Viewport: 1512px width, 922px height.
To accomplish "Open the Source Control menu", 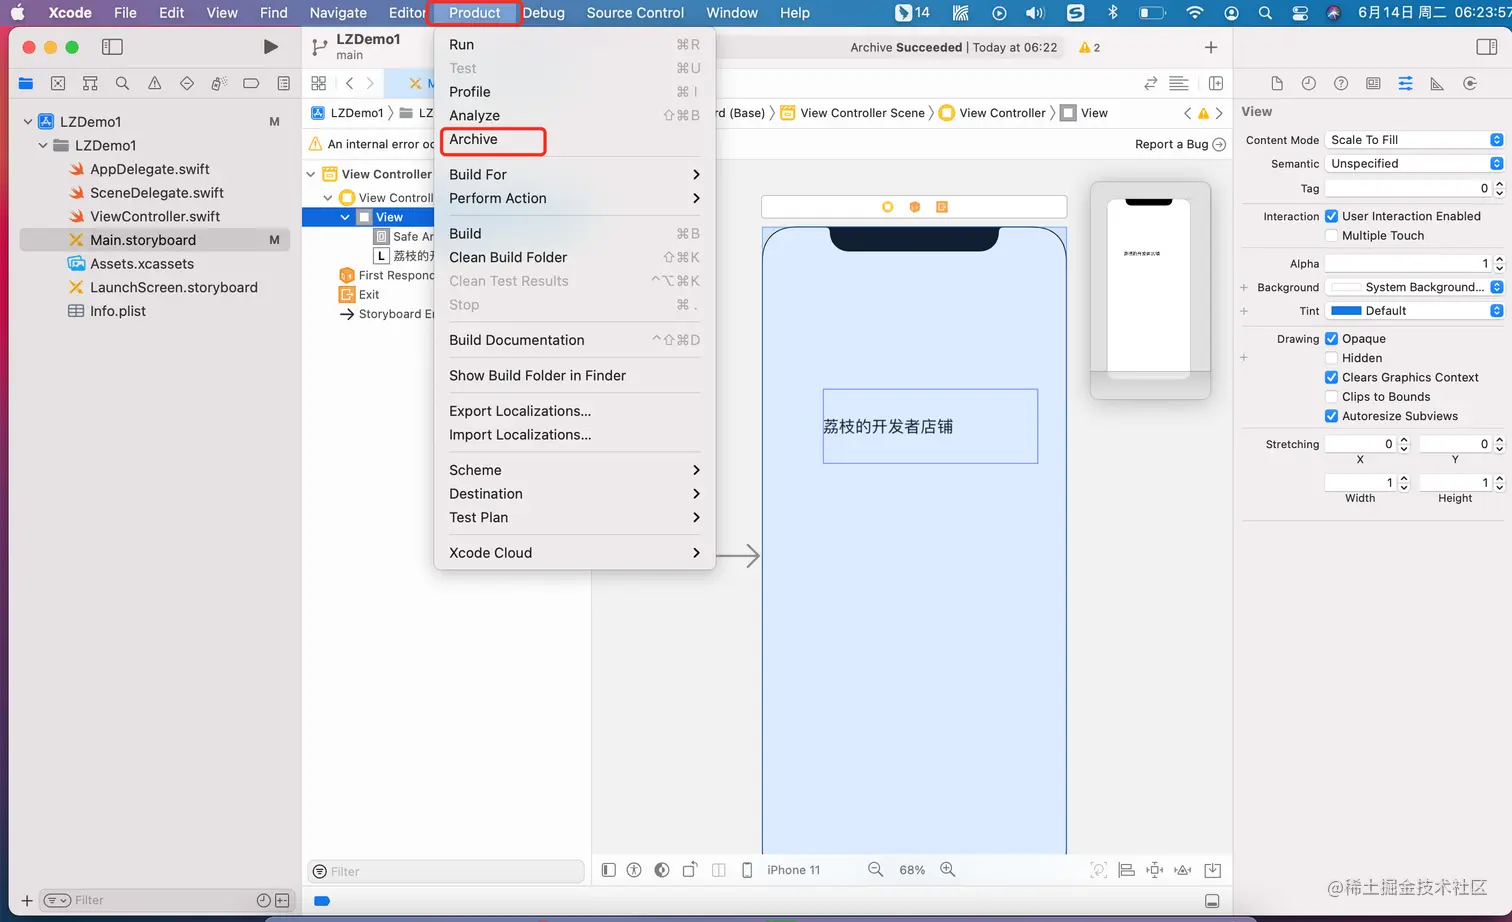I will coord(634,13).
